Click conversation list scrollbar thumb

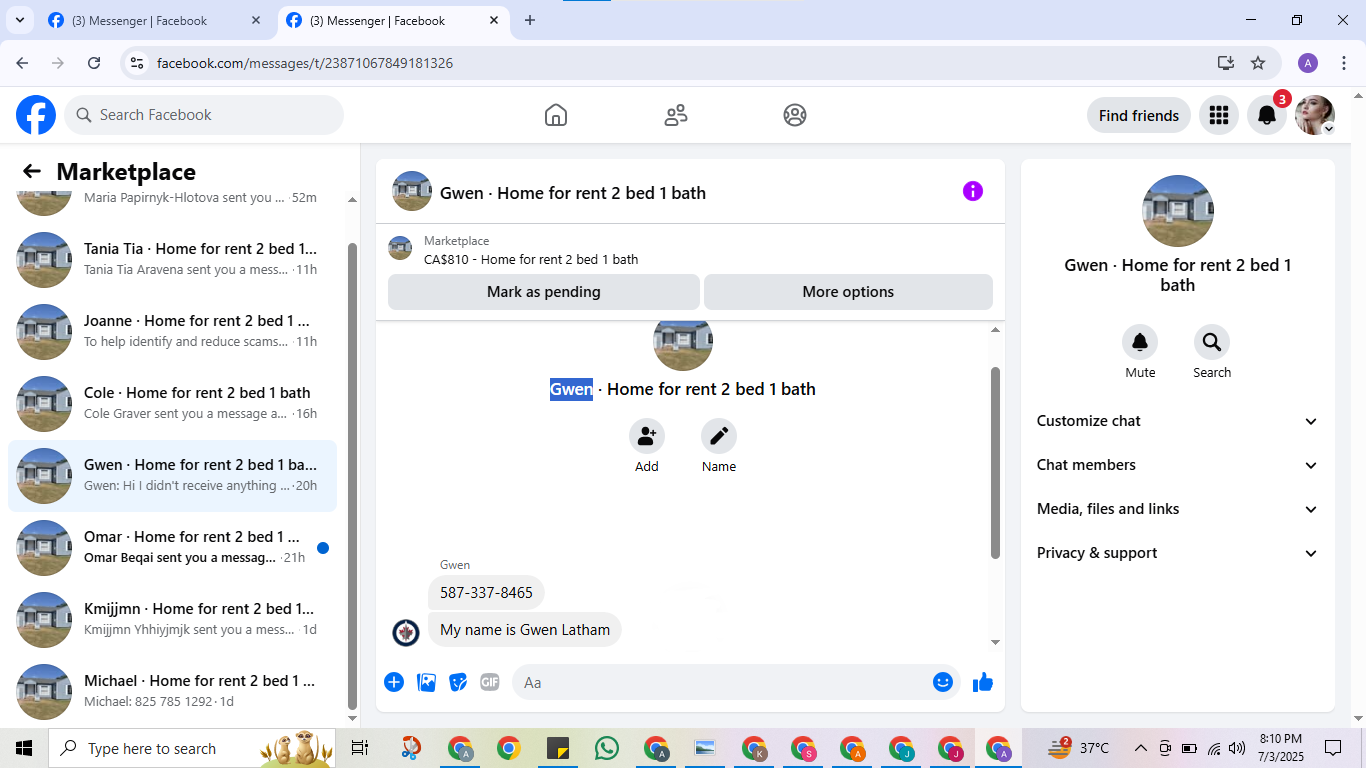352,475
